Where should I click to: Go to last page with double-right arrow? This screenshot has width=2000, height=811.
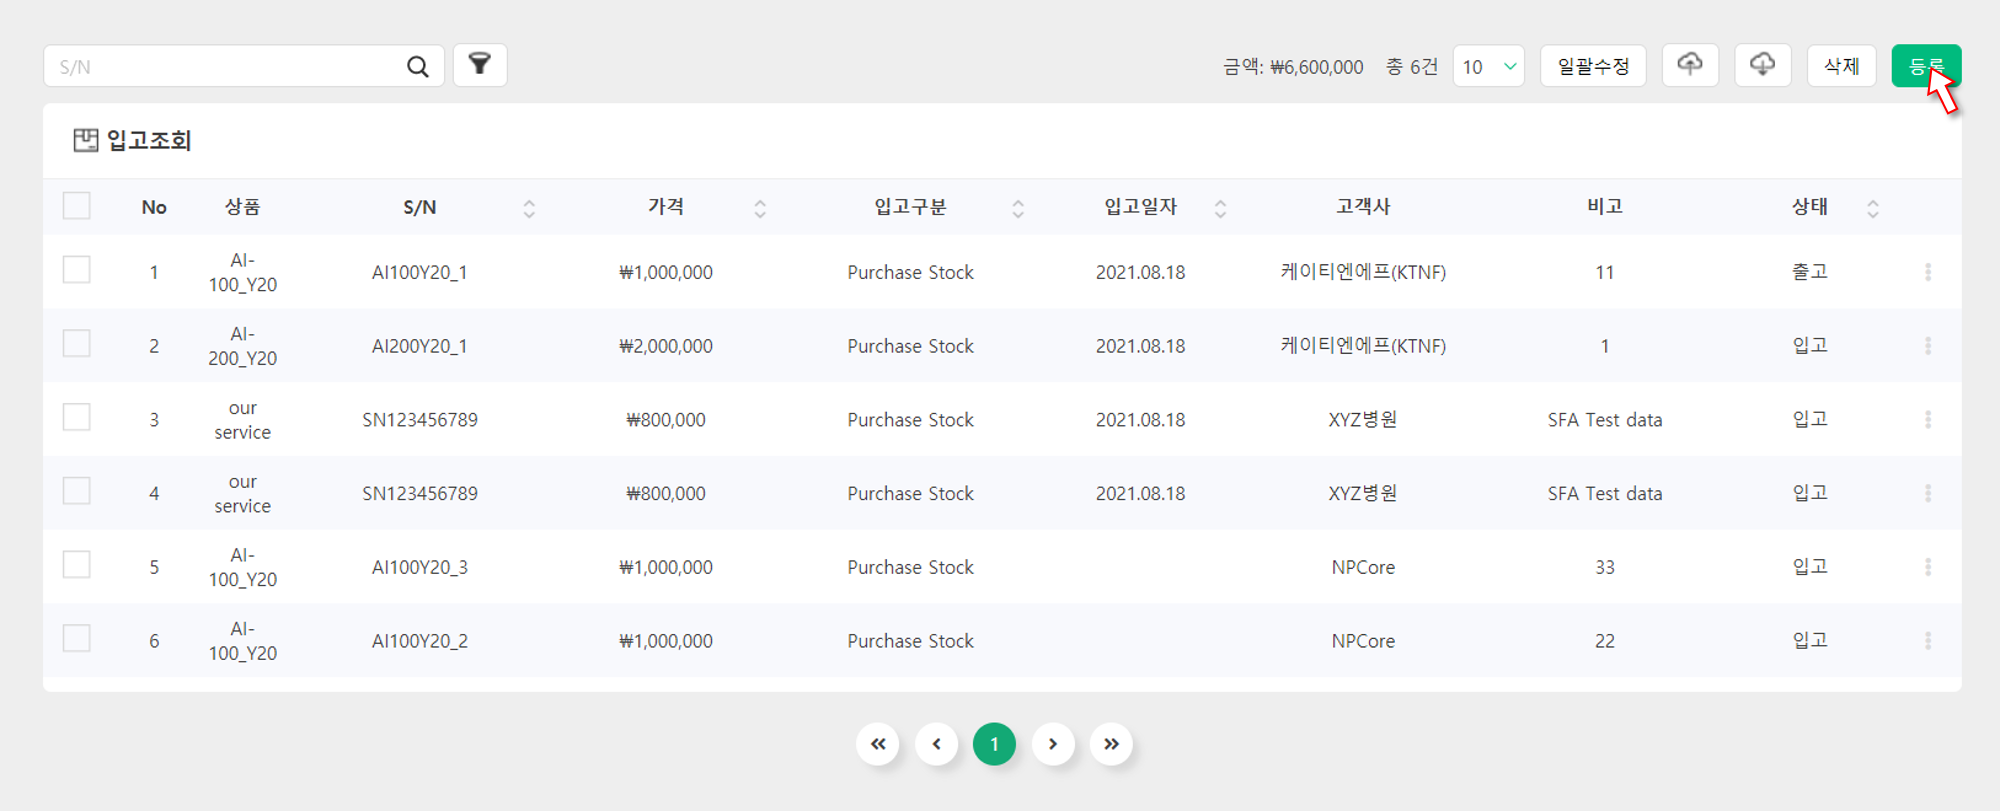1111,744
